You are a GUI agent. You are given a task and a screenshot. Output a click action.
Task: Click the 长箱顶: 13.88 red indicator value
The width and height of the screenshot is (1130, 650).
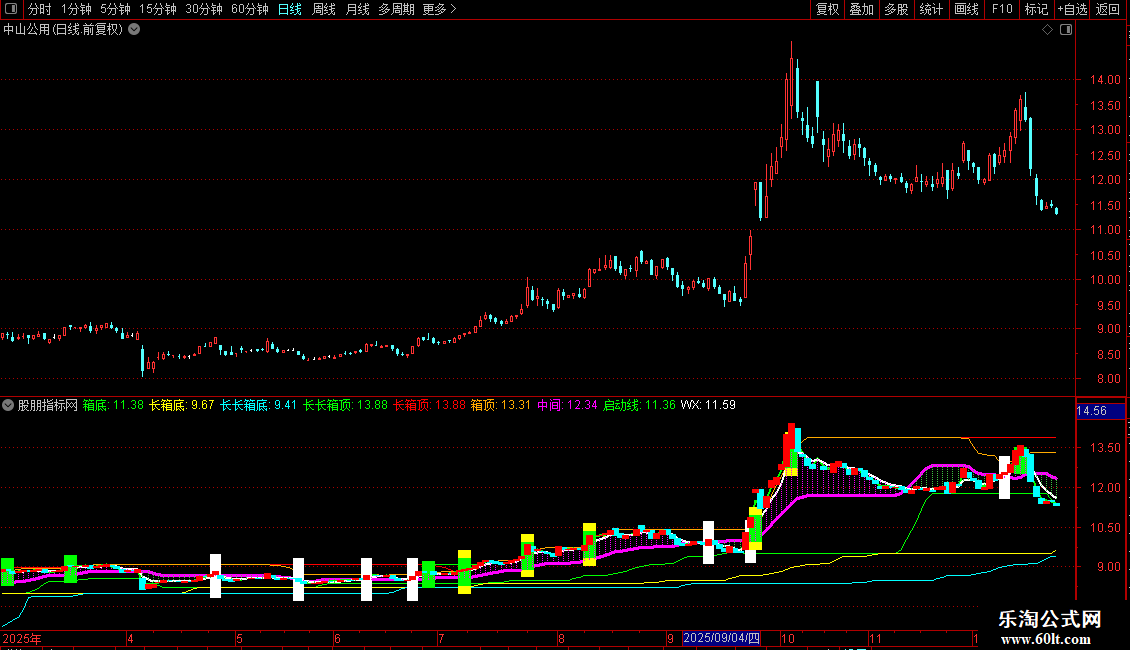(430, 405)
